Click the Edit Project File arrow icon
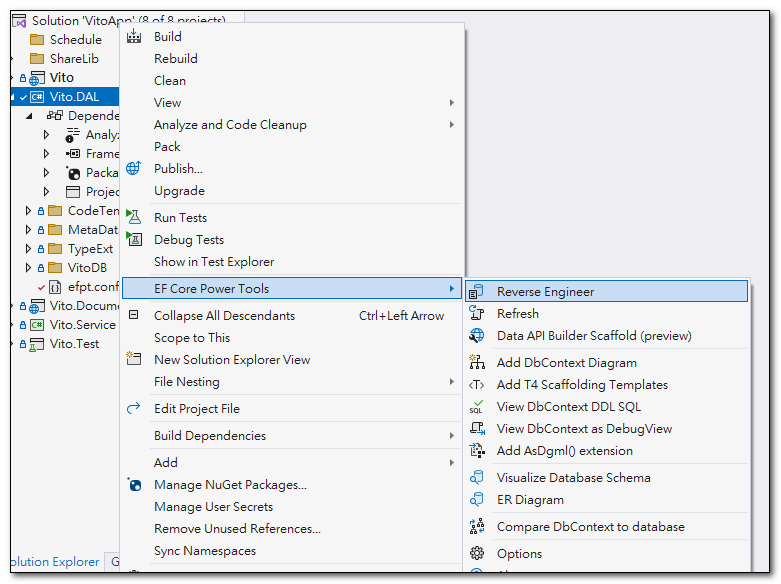 pos(133,408)
